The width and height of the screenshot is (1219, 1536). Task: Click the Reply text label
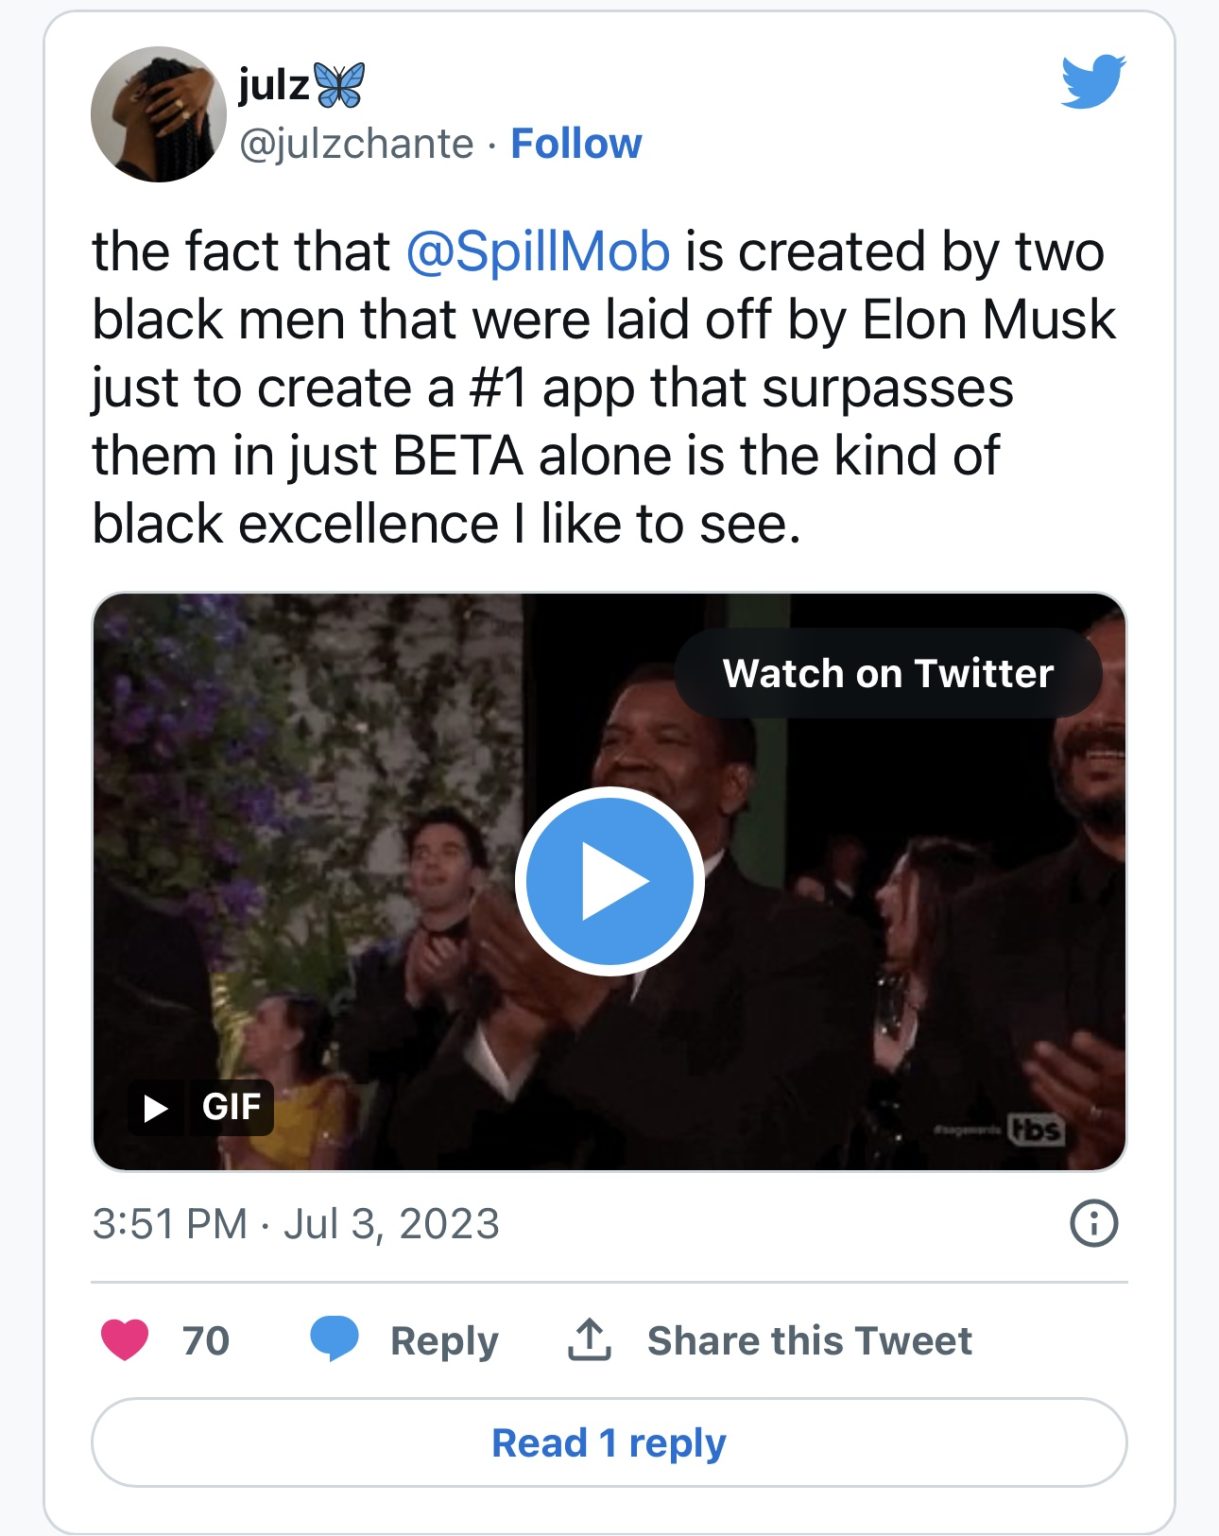coord(444,1341)
